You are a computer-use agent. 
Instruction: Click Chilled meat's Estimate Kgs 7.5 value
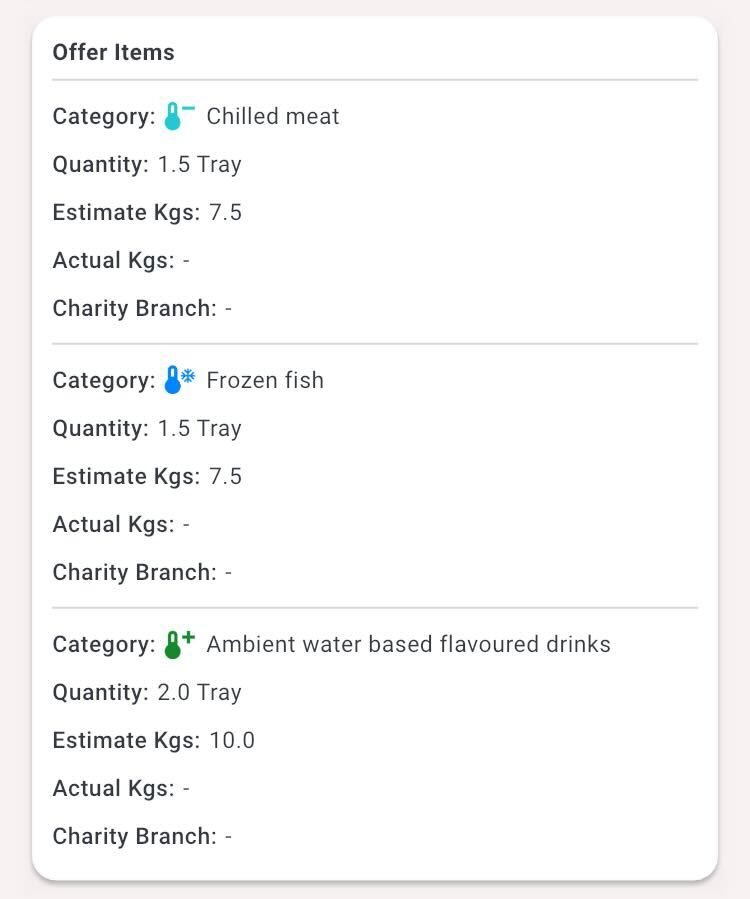click(225, 212)
